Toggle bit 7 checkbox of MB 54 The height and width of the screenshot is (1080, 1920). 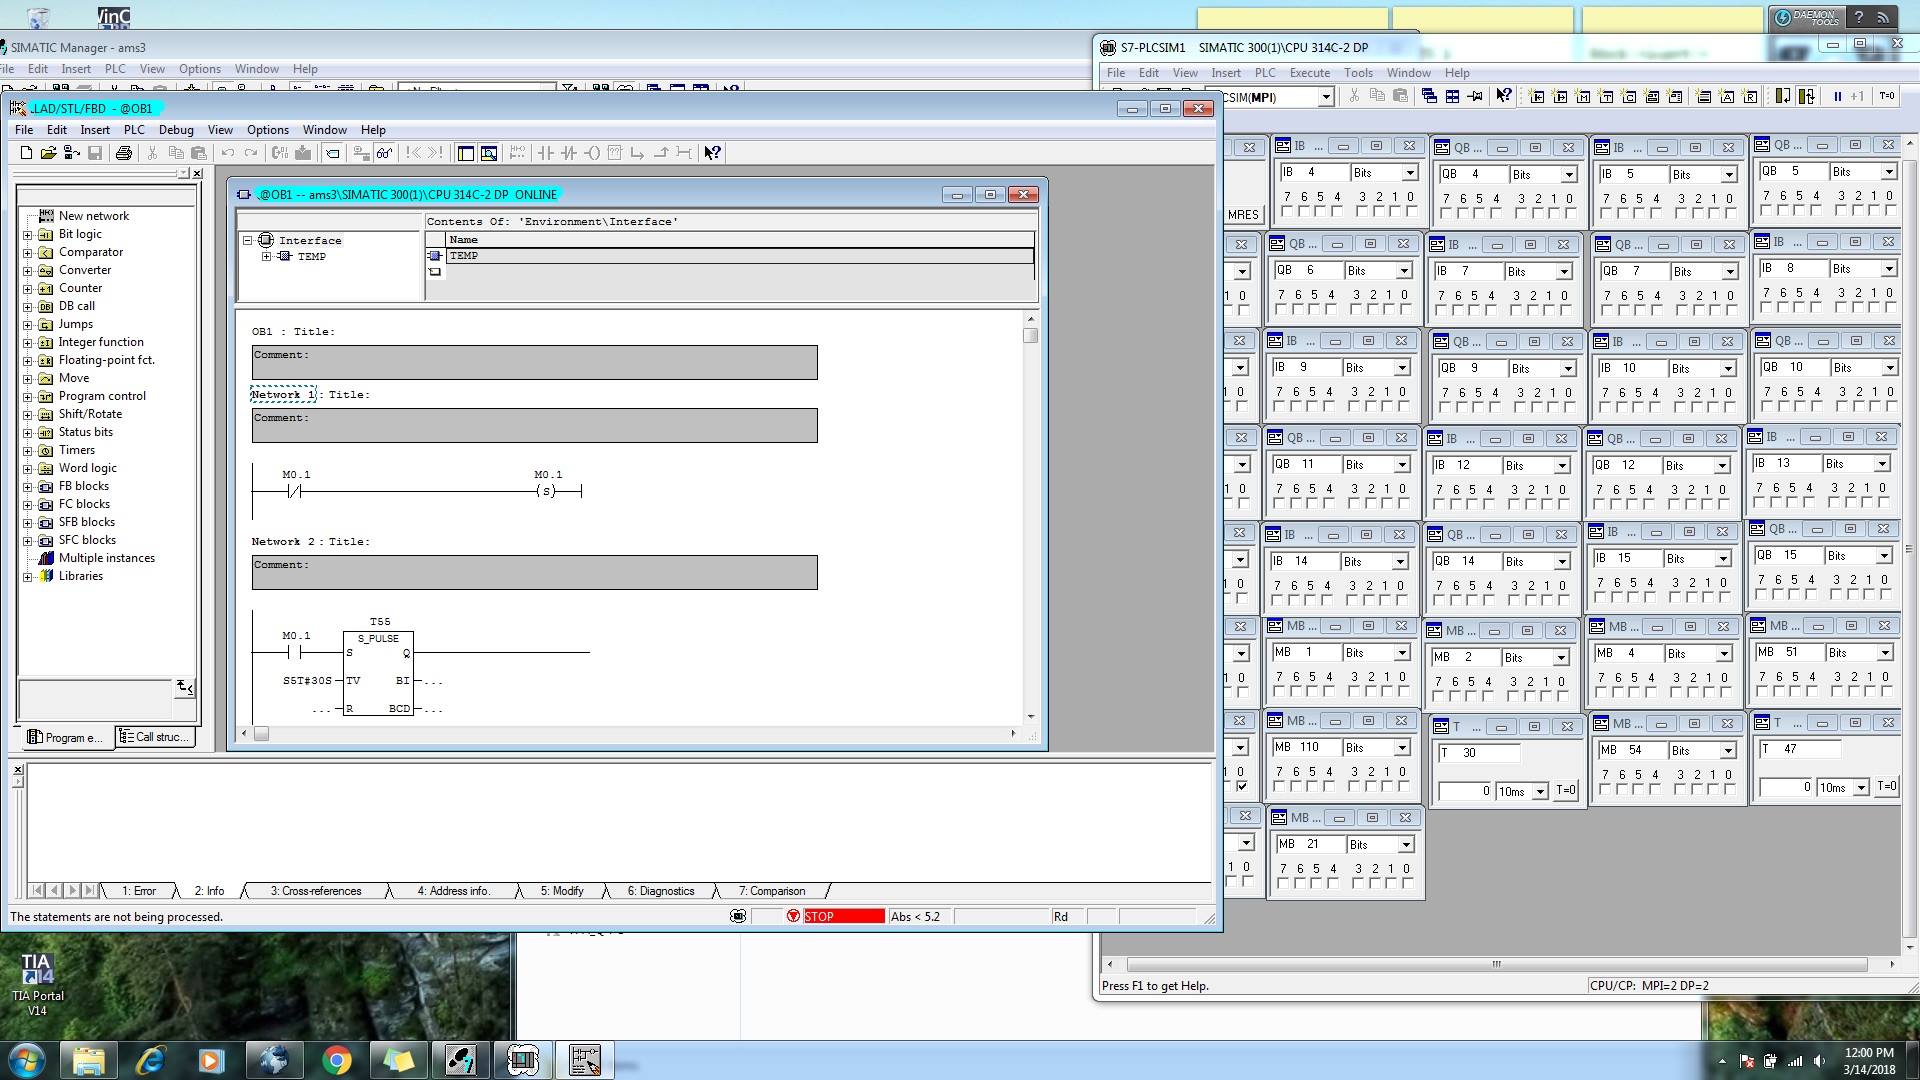(1606, 789)
